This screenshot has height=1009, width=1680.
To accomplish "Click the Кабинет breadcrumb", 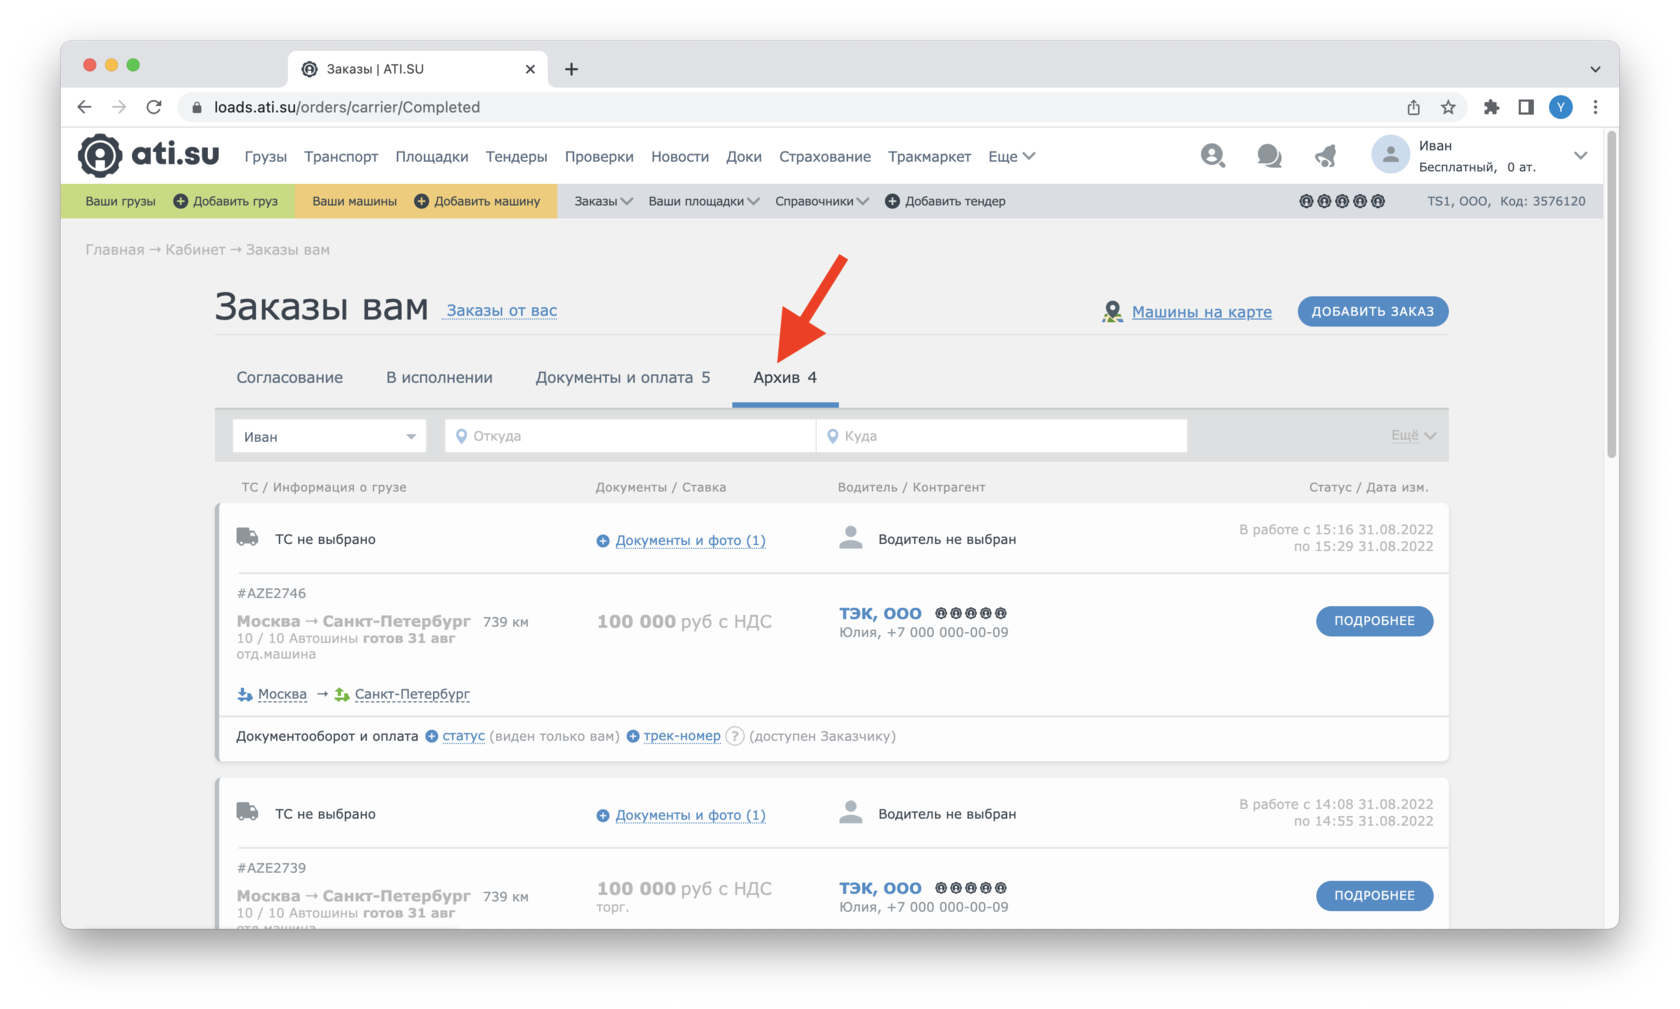I will [x=195, y=250].
